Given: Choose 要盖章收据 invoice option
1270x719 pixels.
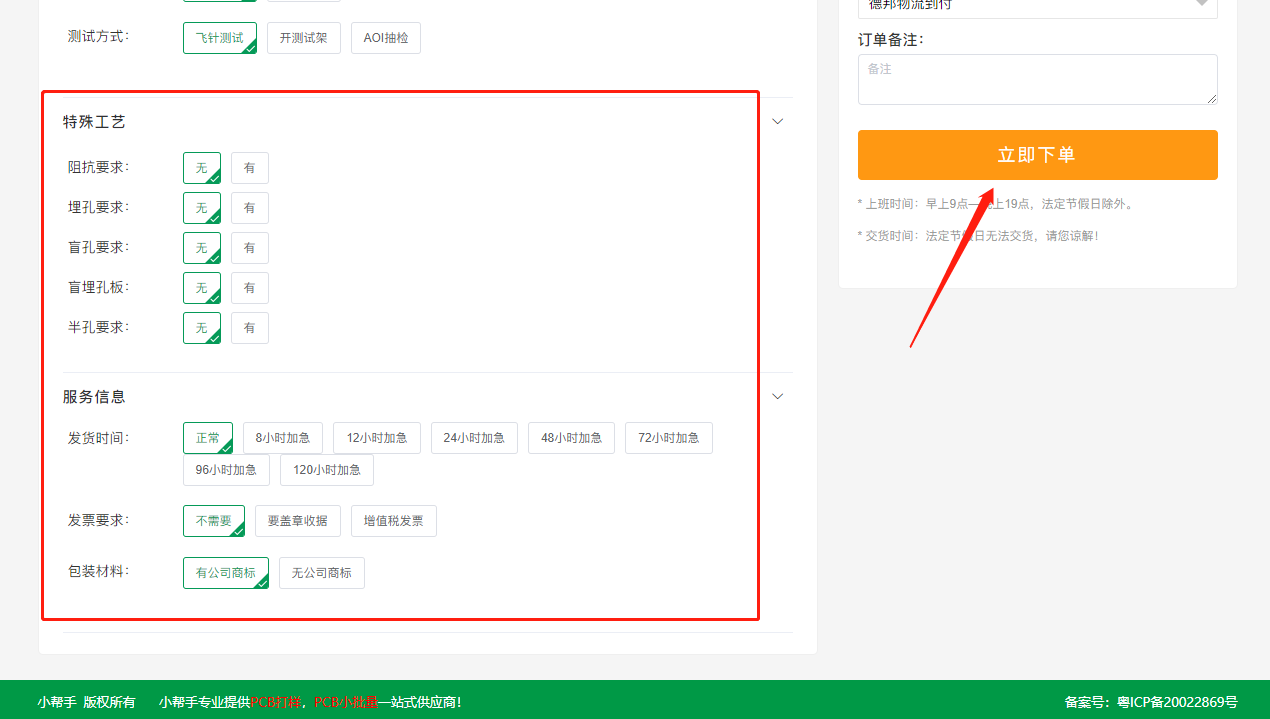Looking at the screenshot, I should click(x=297, y=520).
